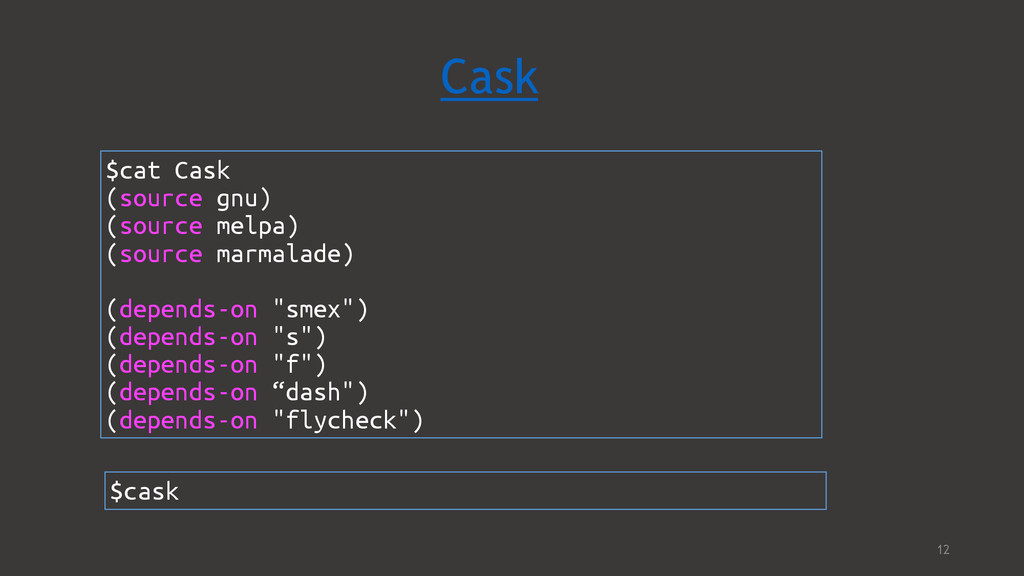This screenshot has height=576, width=1024.
Task: Click the word gnu in first source
Action: [x=236, y=200]
